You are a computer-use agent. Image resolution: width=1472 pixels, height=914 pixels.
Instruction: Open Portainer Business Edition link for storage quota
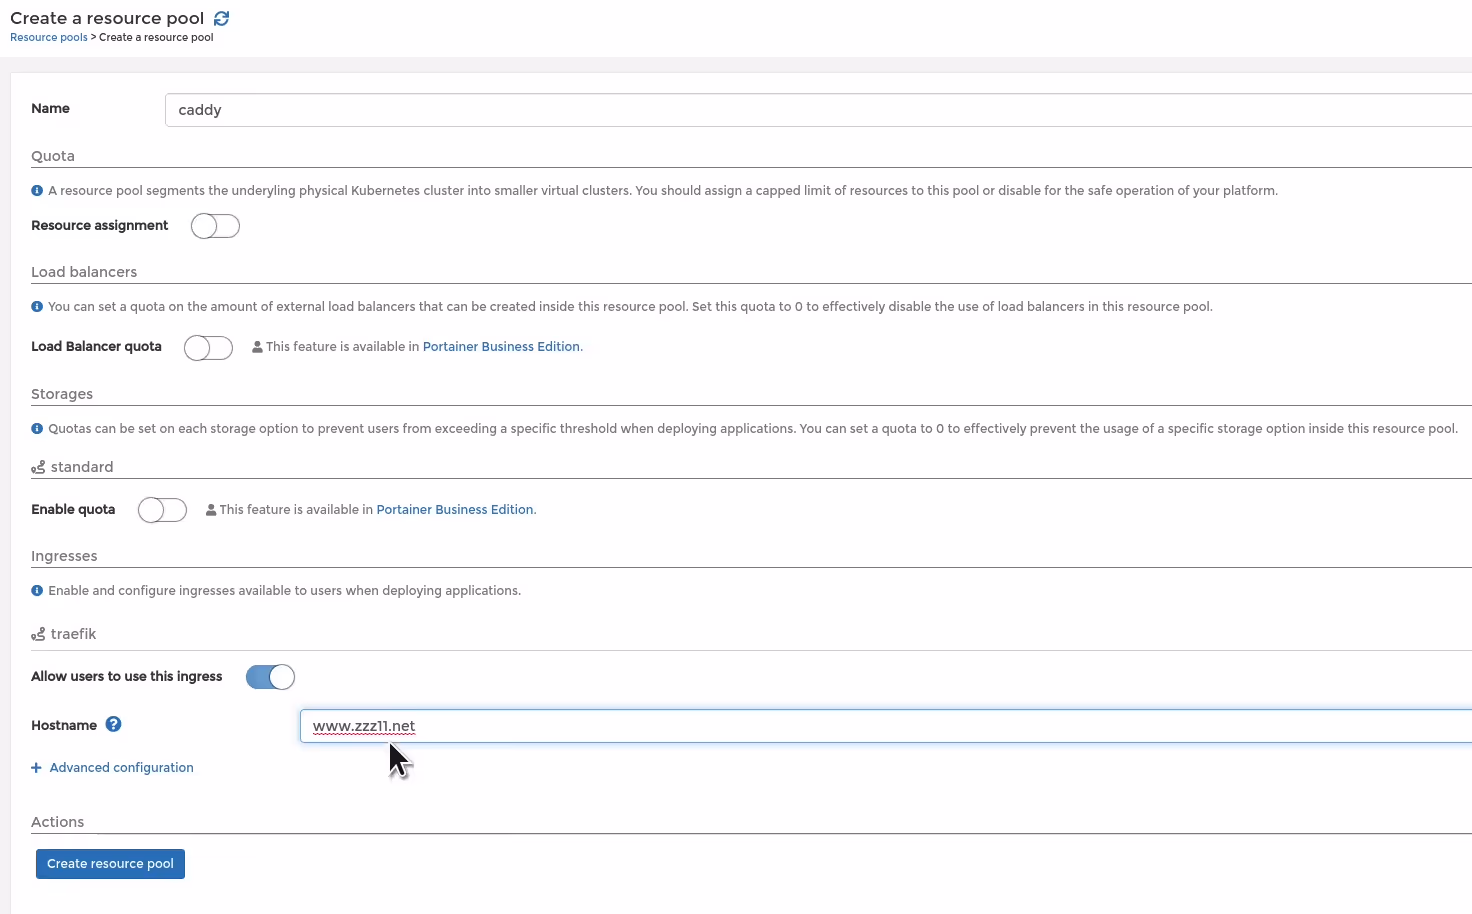click(455, 509)
